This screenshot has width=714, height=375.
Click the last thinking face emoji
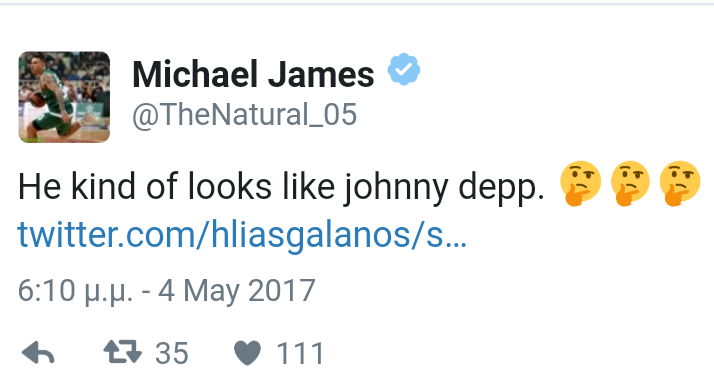pyautogui.click(x=679, y=184)
